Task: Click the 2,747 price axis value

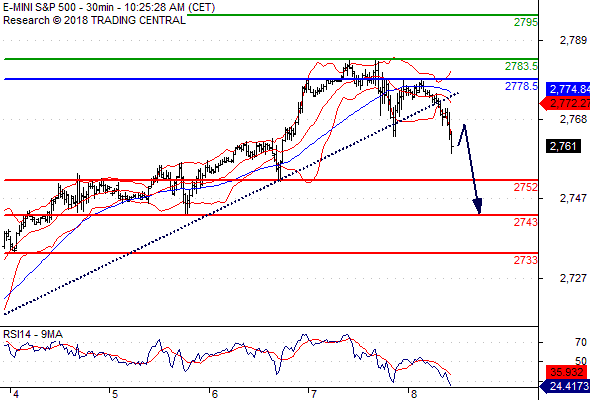Action: tap(573, 198)
